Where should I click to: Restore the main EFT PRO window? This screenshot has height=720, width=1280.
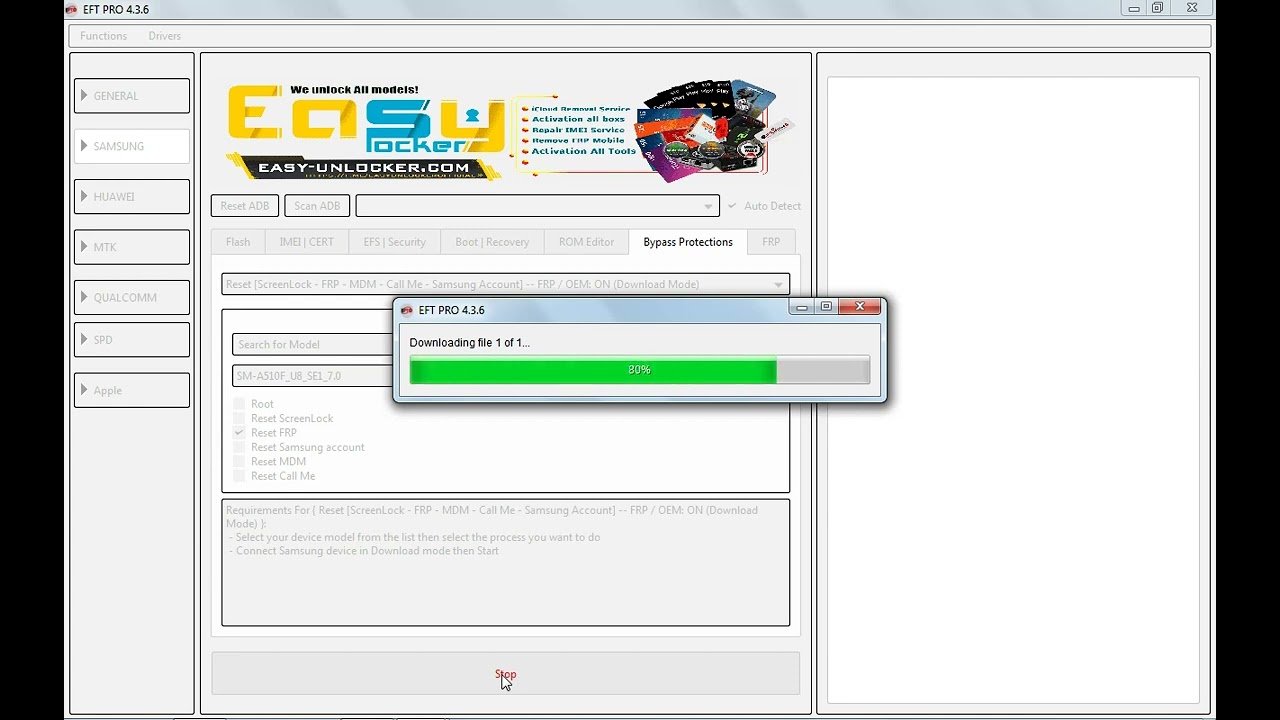(x=1157, y=8)
